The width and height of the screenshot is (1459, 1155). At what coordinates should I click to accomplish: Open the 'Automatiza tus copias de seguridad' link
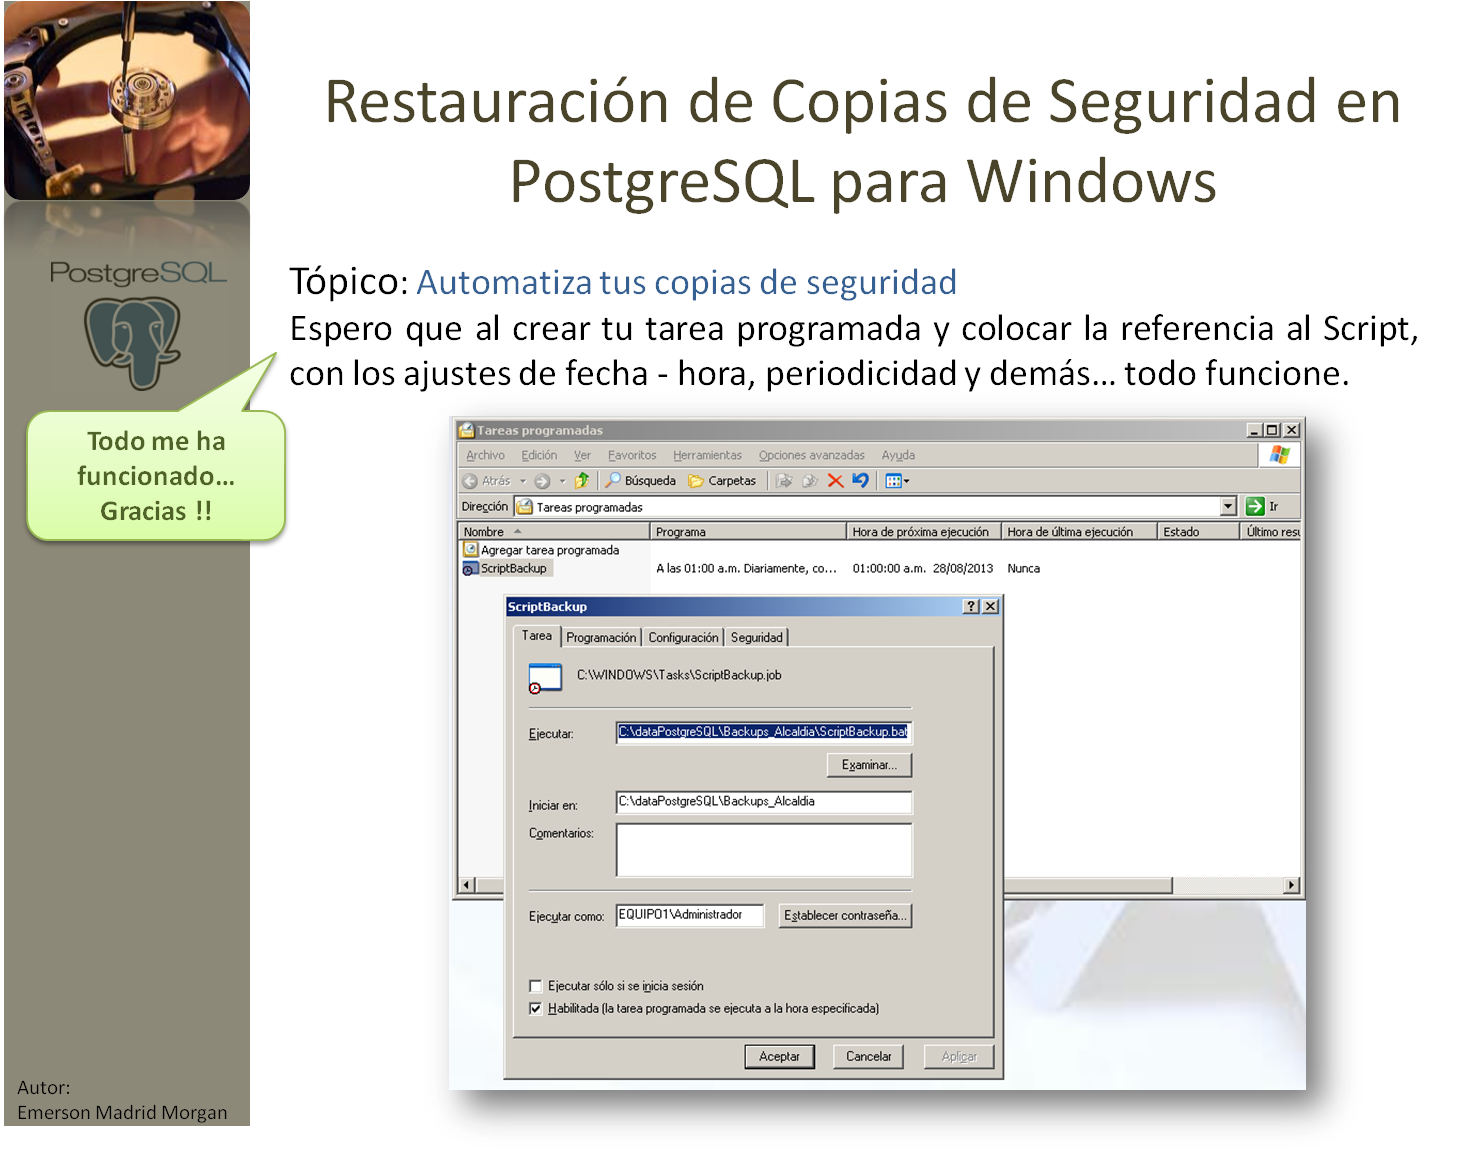[x=686, y=282]
